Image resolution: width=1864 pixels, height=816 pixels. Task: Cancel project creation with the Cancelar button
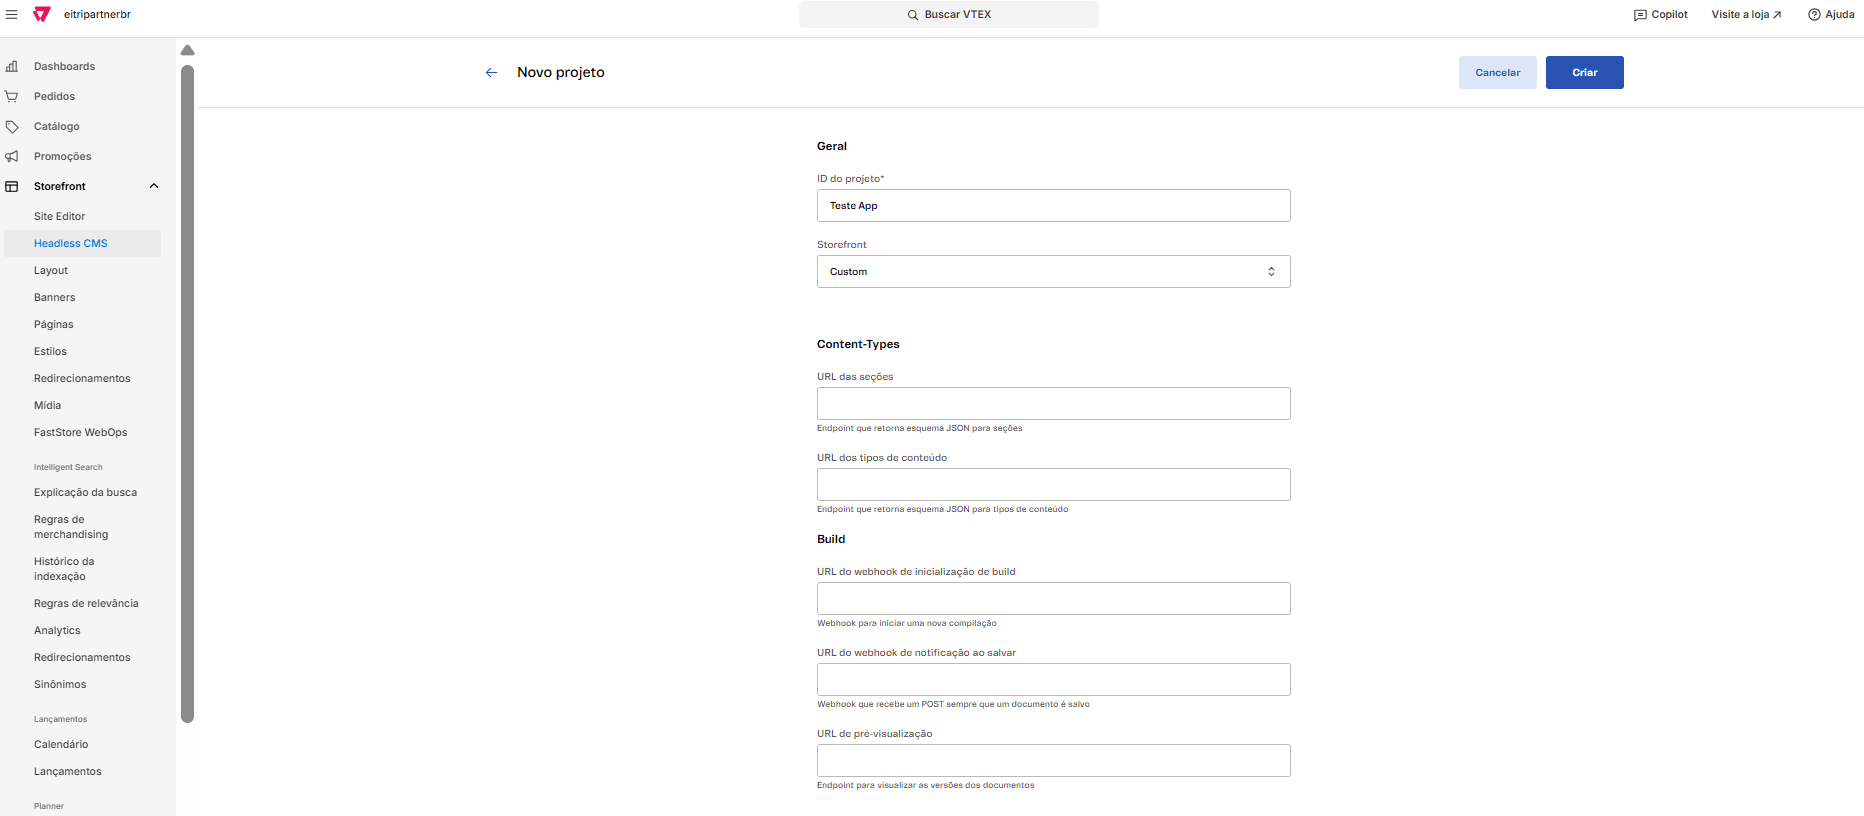pos(1497,72)
